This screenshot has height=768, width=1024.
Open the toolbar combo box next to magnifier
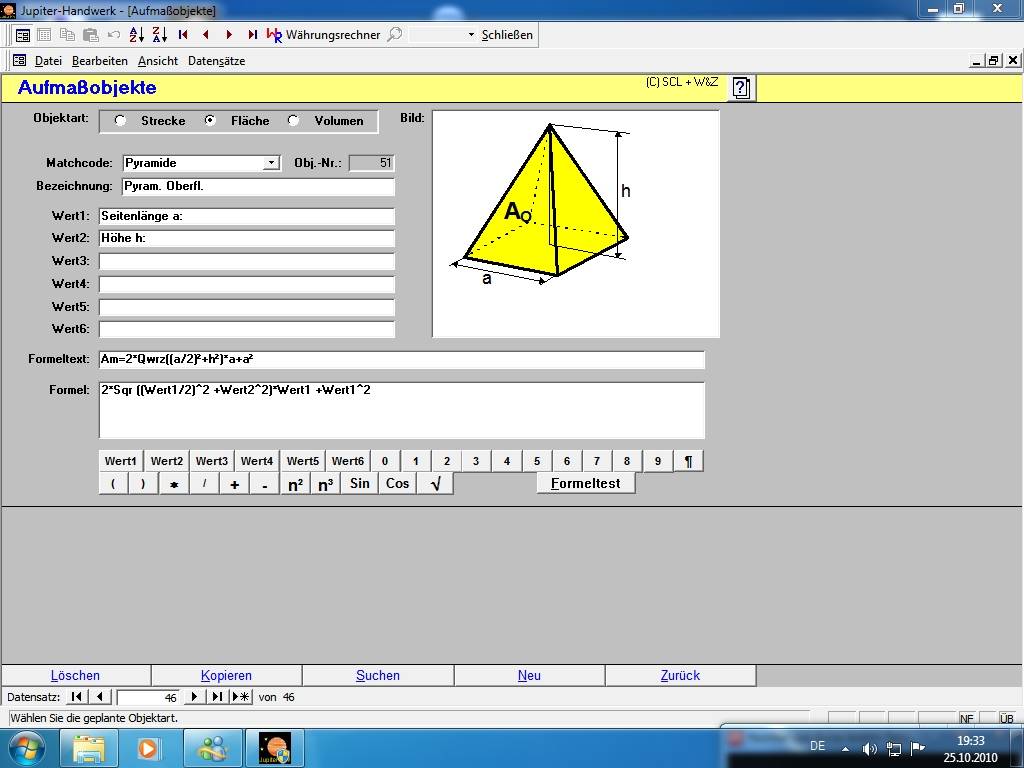click(x=471, y=35)
